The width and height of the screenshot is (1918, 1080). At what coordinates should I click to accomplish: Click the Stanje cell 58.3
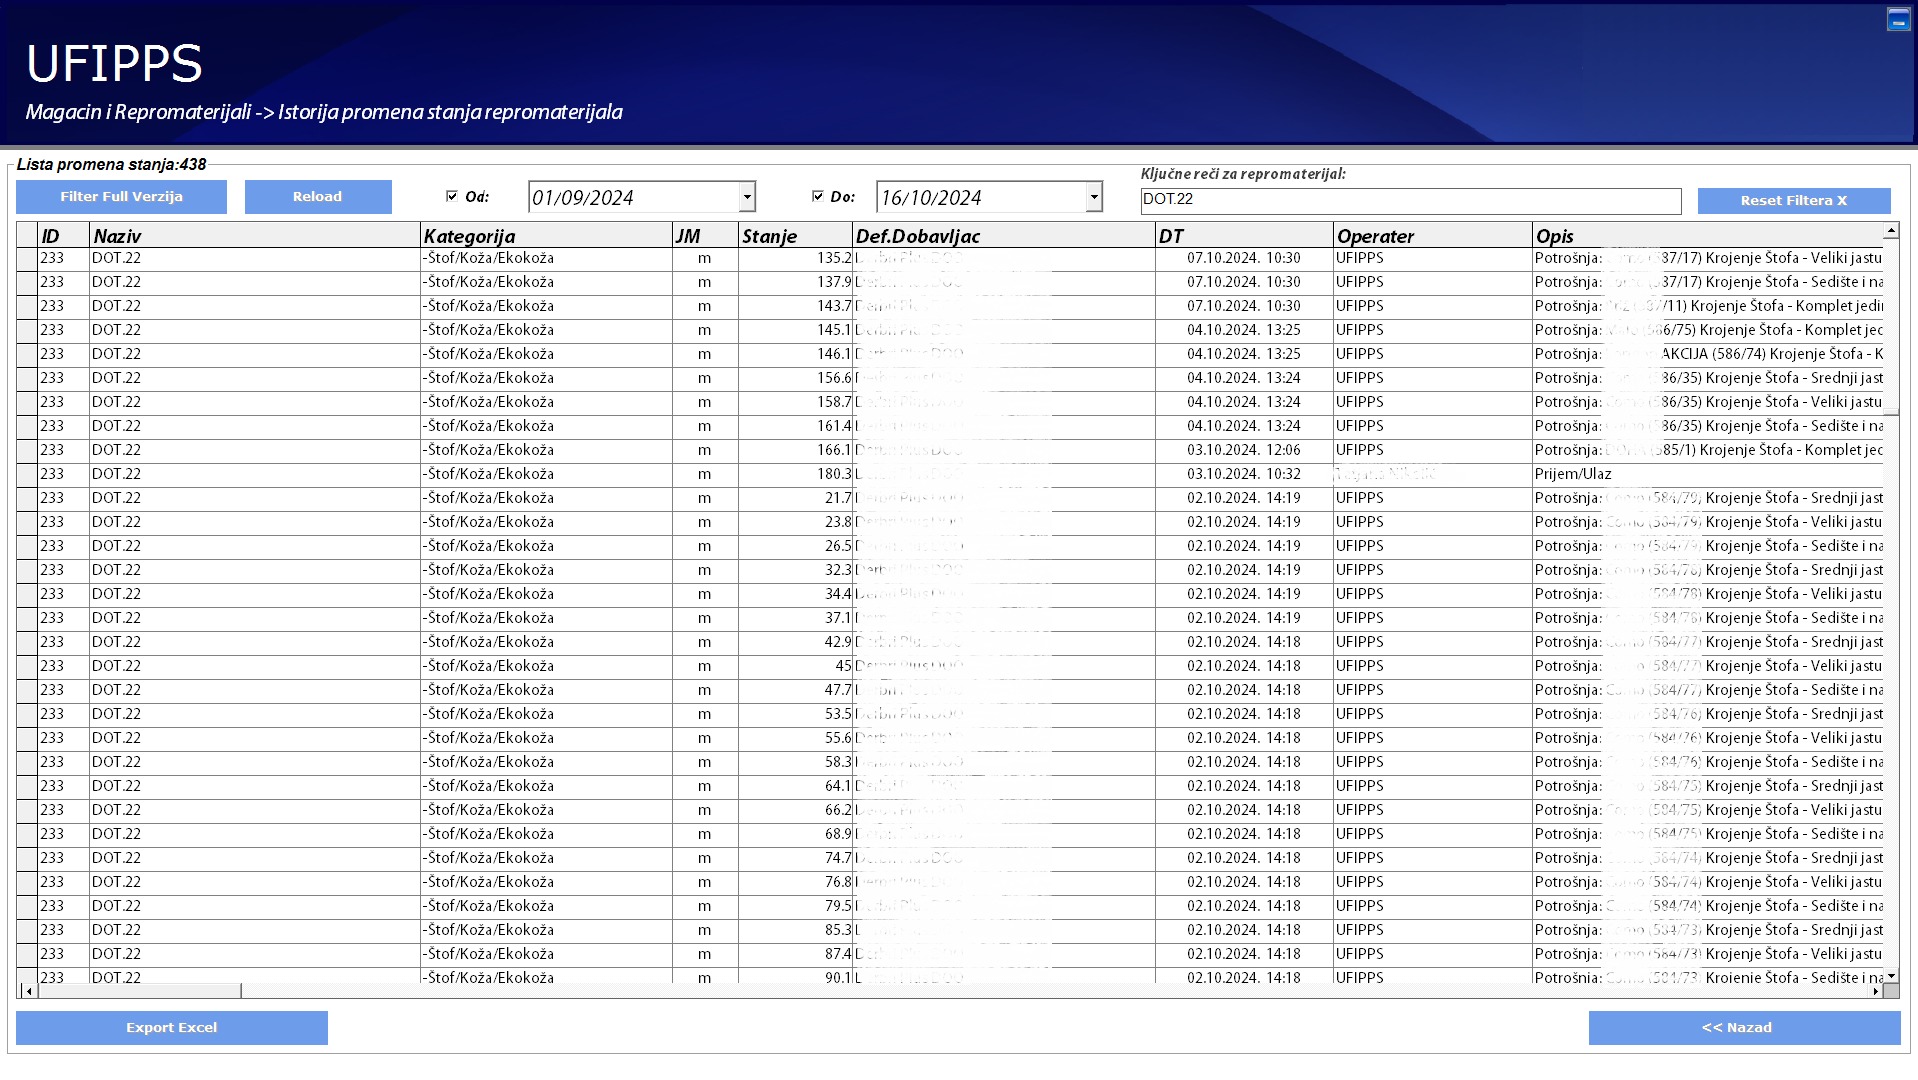[x=796, y=762]
